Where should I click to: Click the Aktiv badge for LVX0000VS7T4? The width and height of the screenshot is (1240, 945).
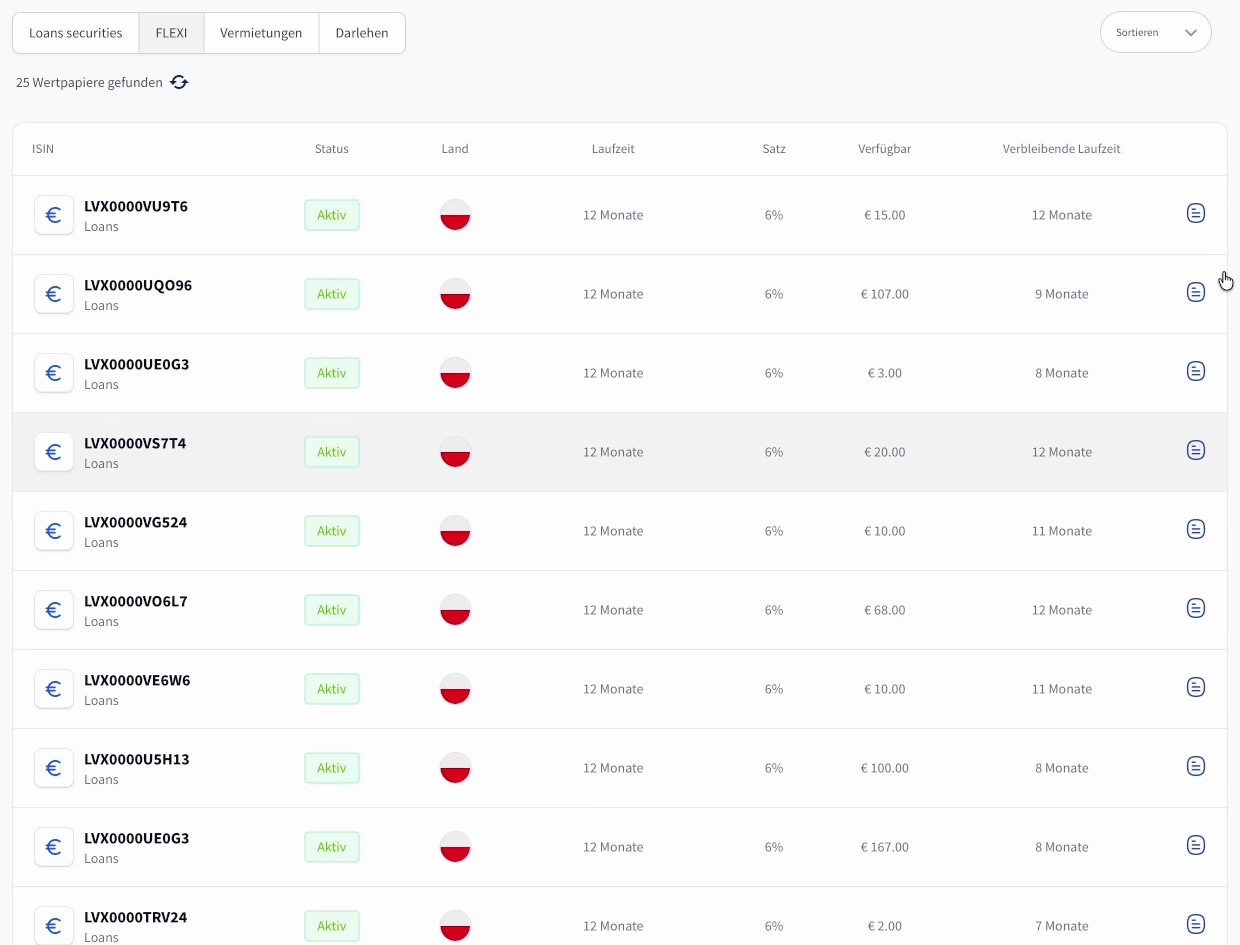[x=332, y=452]
